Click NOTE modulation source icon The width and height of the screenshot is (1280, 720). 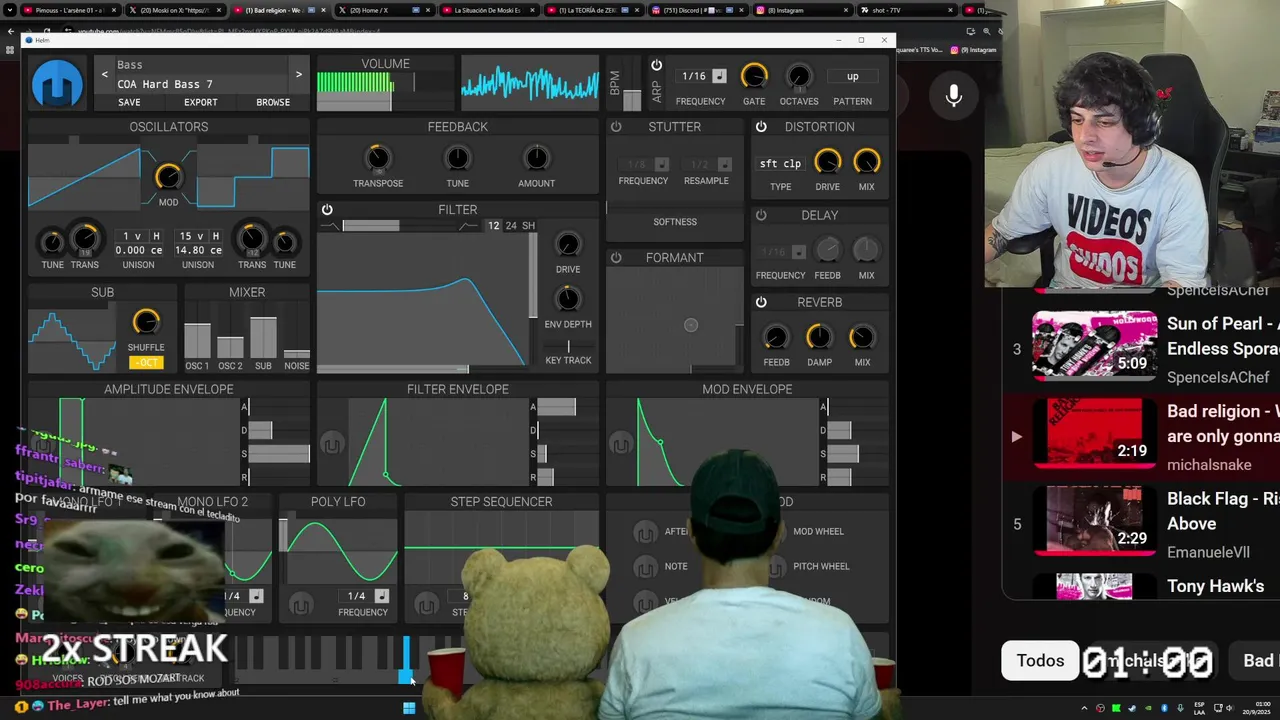[x=645, y=566]
